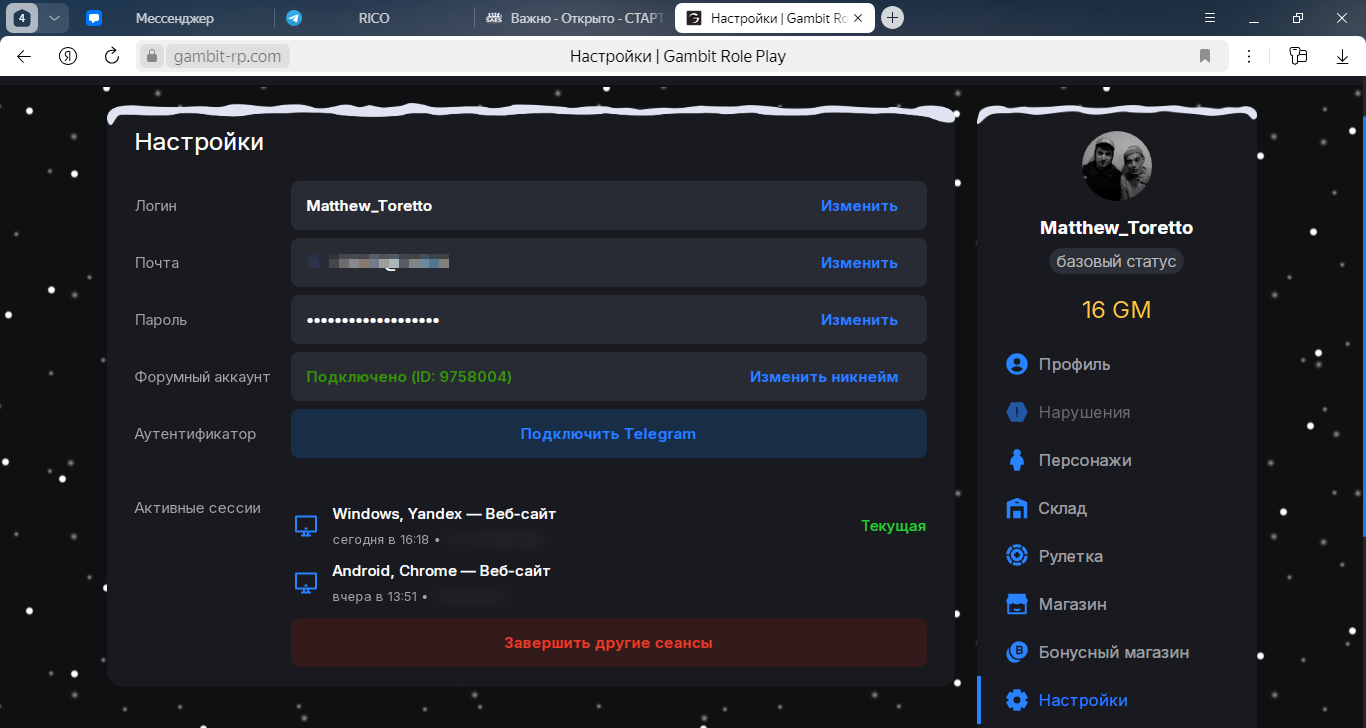
Task: Click the Персонажи person icon
Action: point(1017,460)
